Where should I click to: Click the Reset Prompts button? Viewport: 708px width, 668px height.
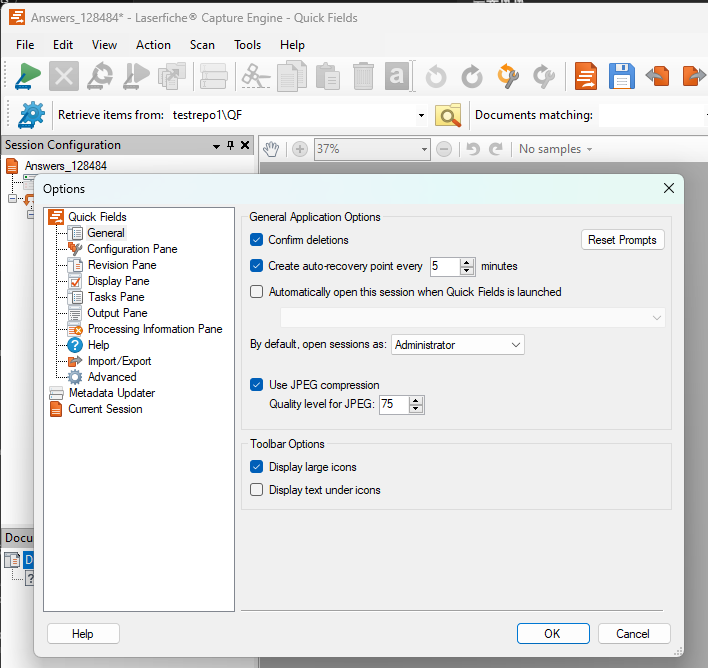pos(622,240)
